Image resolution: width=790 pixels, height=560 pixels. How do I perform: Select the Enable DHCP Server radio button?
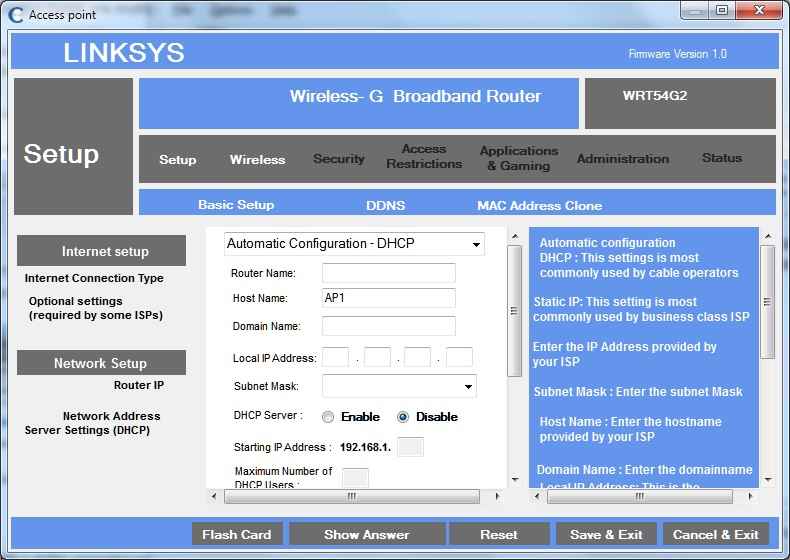[328, 417]
